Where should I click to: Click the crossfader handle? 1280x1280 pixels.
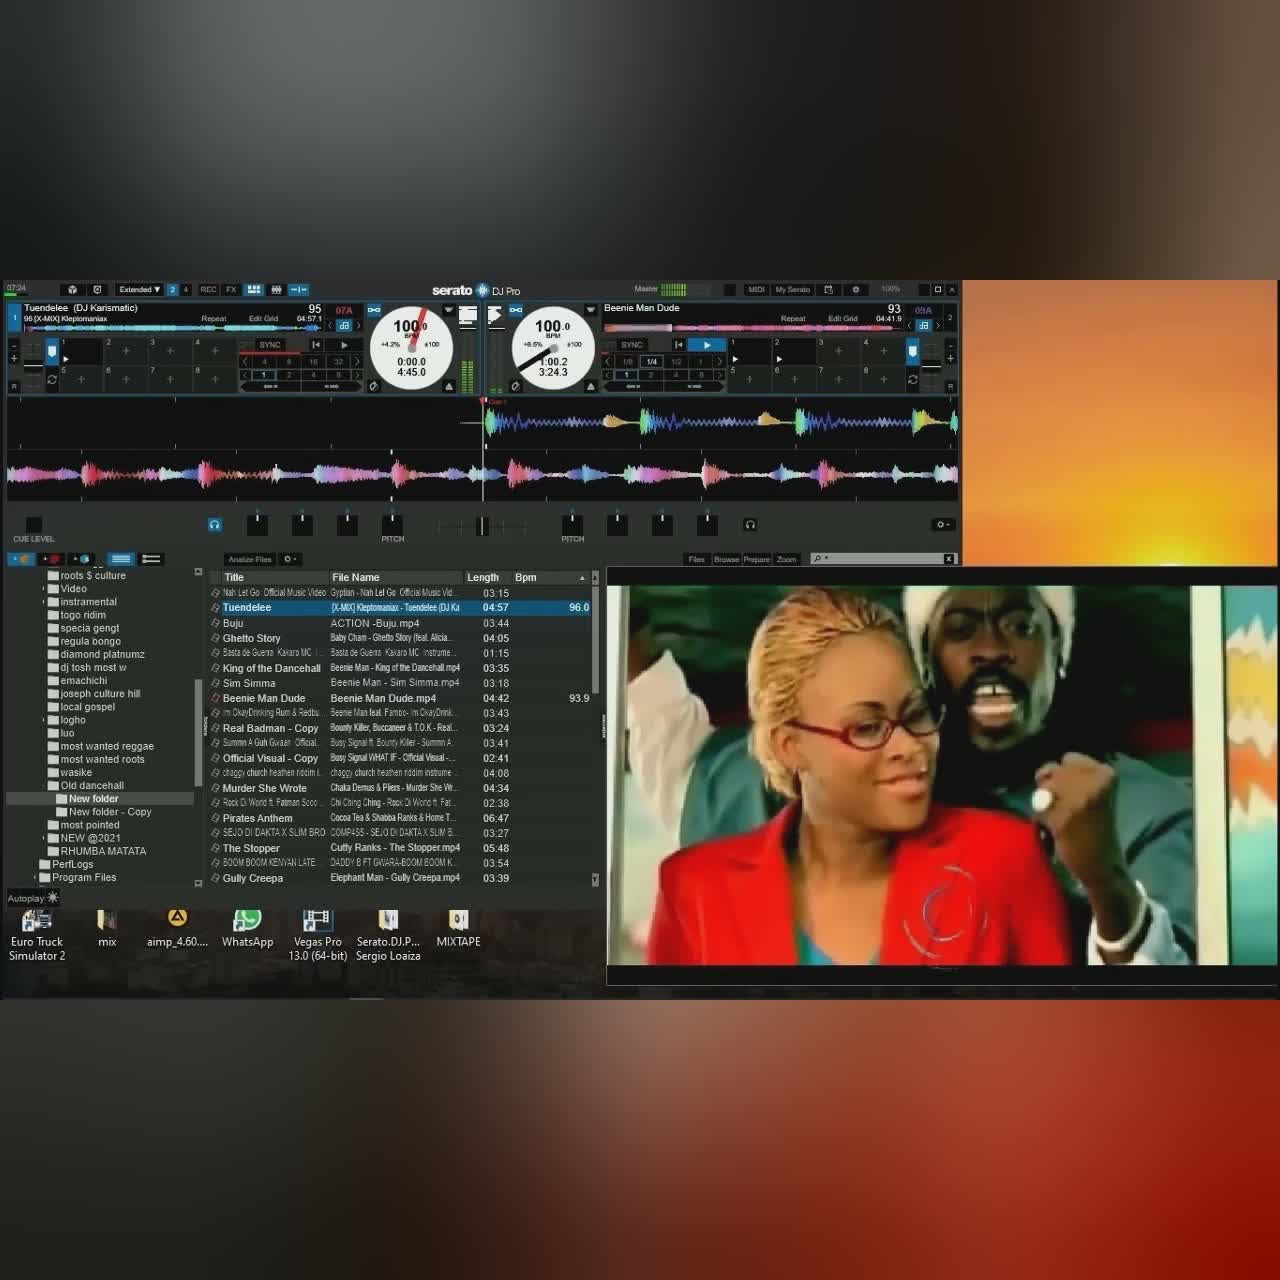coord(483,525)
